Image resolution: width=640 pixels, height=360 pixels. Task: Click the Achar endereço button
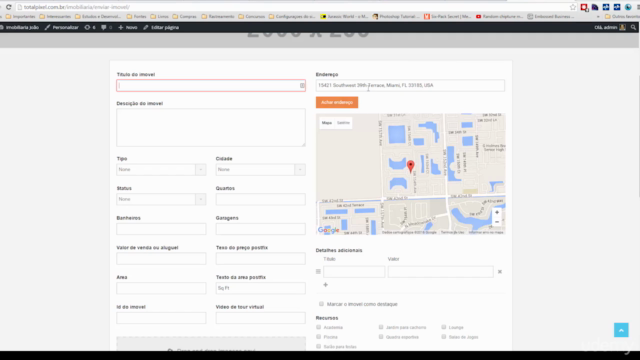pyautogui.click(x=337, y=102)
